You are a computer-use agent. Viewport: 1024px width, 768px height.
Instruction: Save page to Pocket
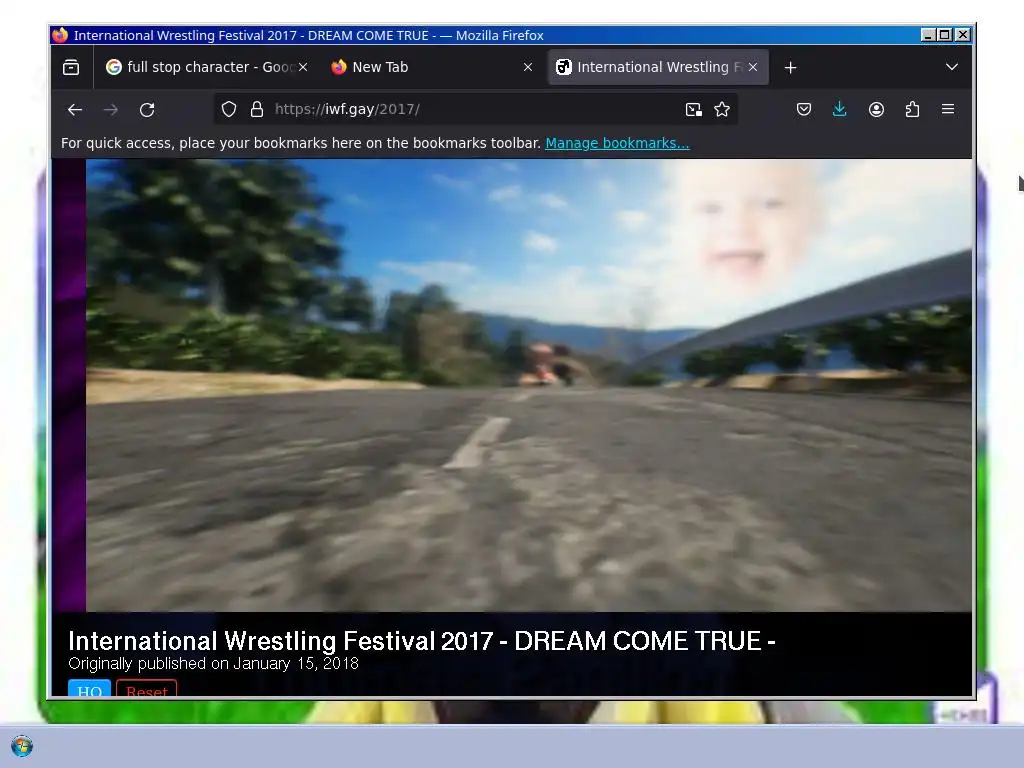coord(804,109)
